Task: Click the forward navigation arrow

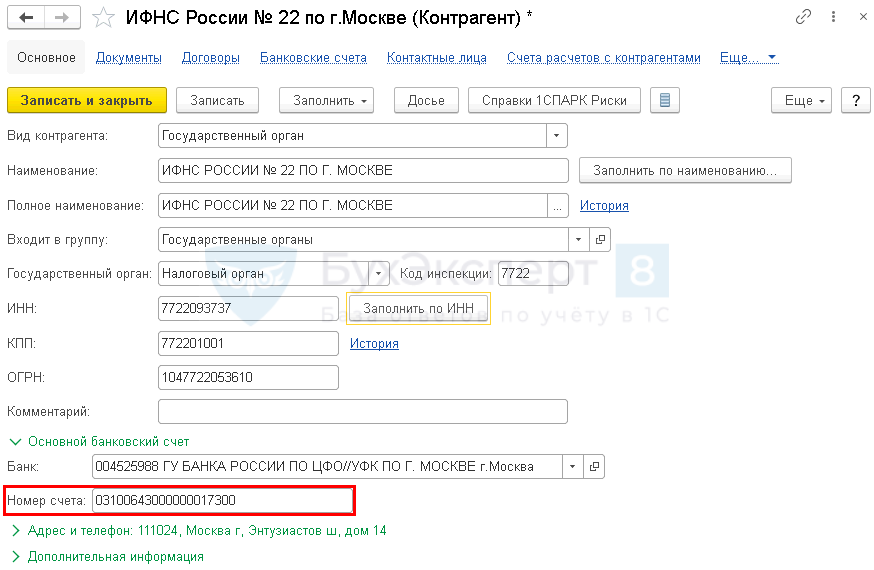Action: pyautogui.click(x=62, y=18)
